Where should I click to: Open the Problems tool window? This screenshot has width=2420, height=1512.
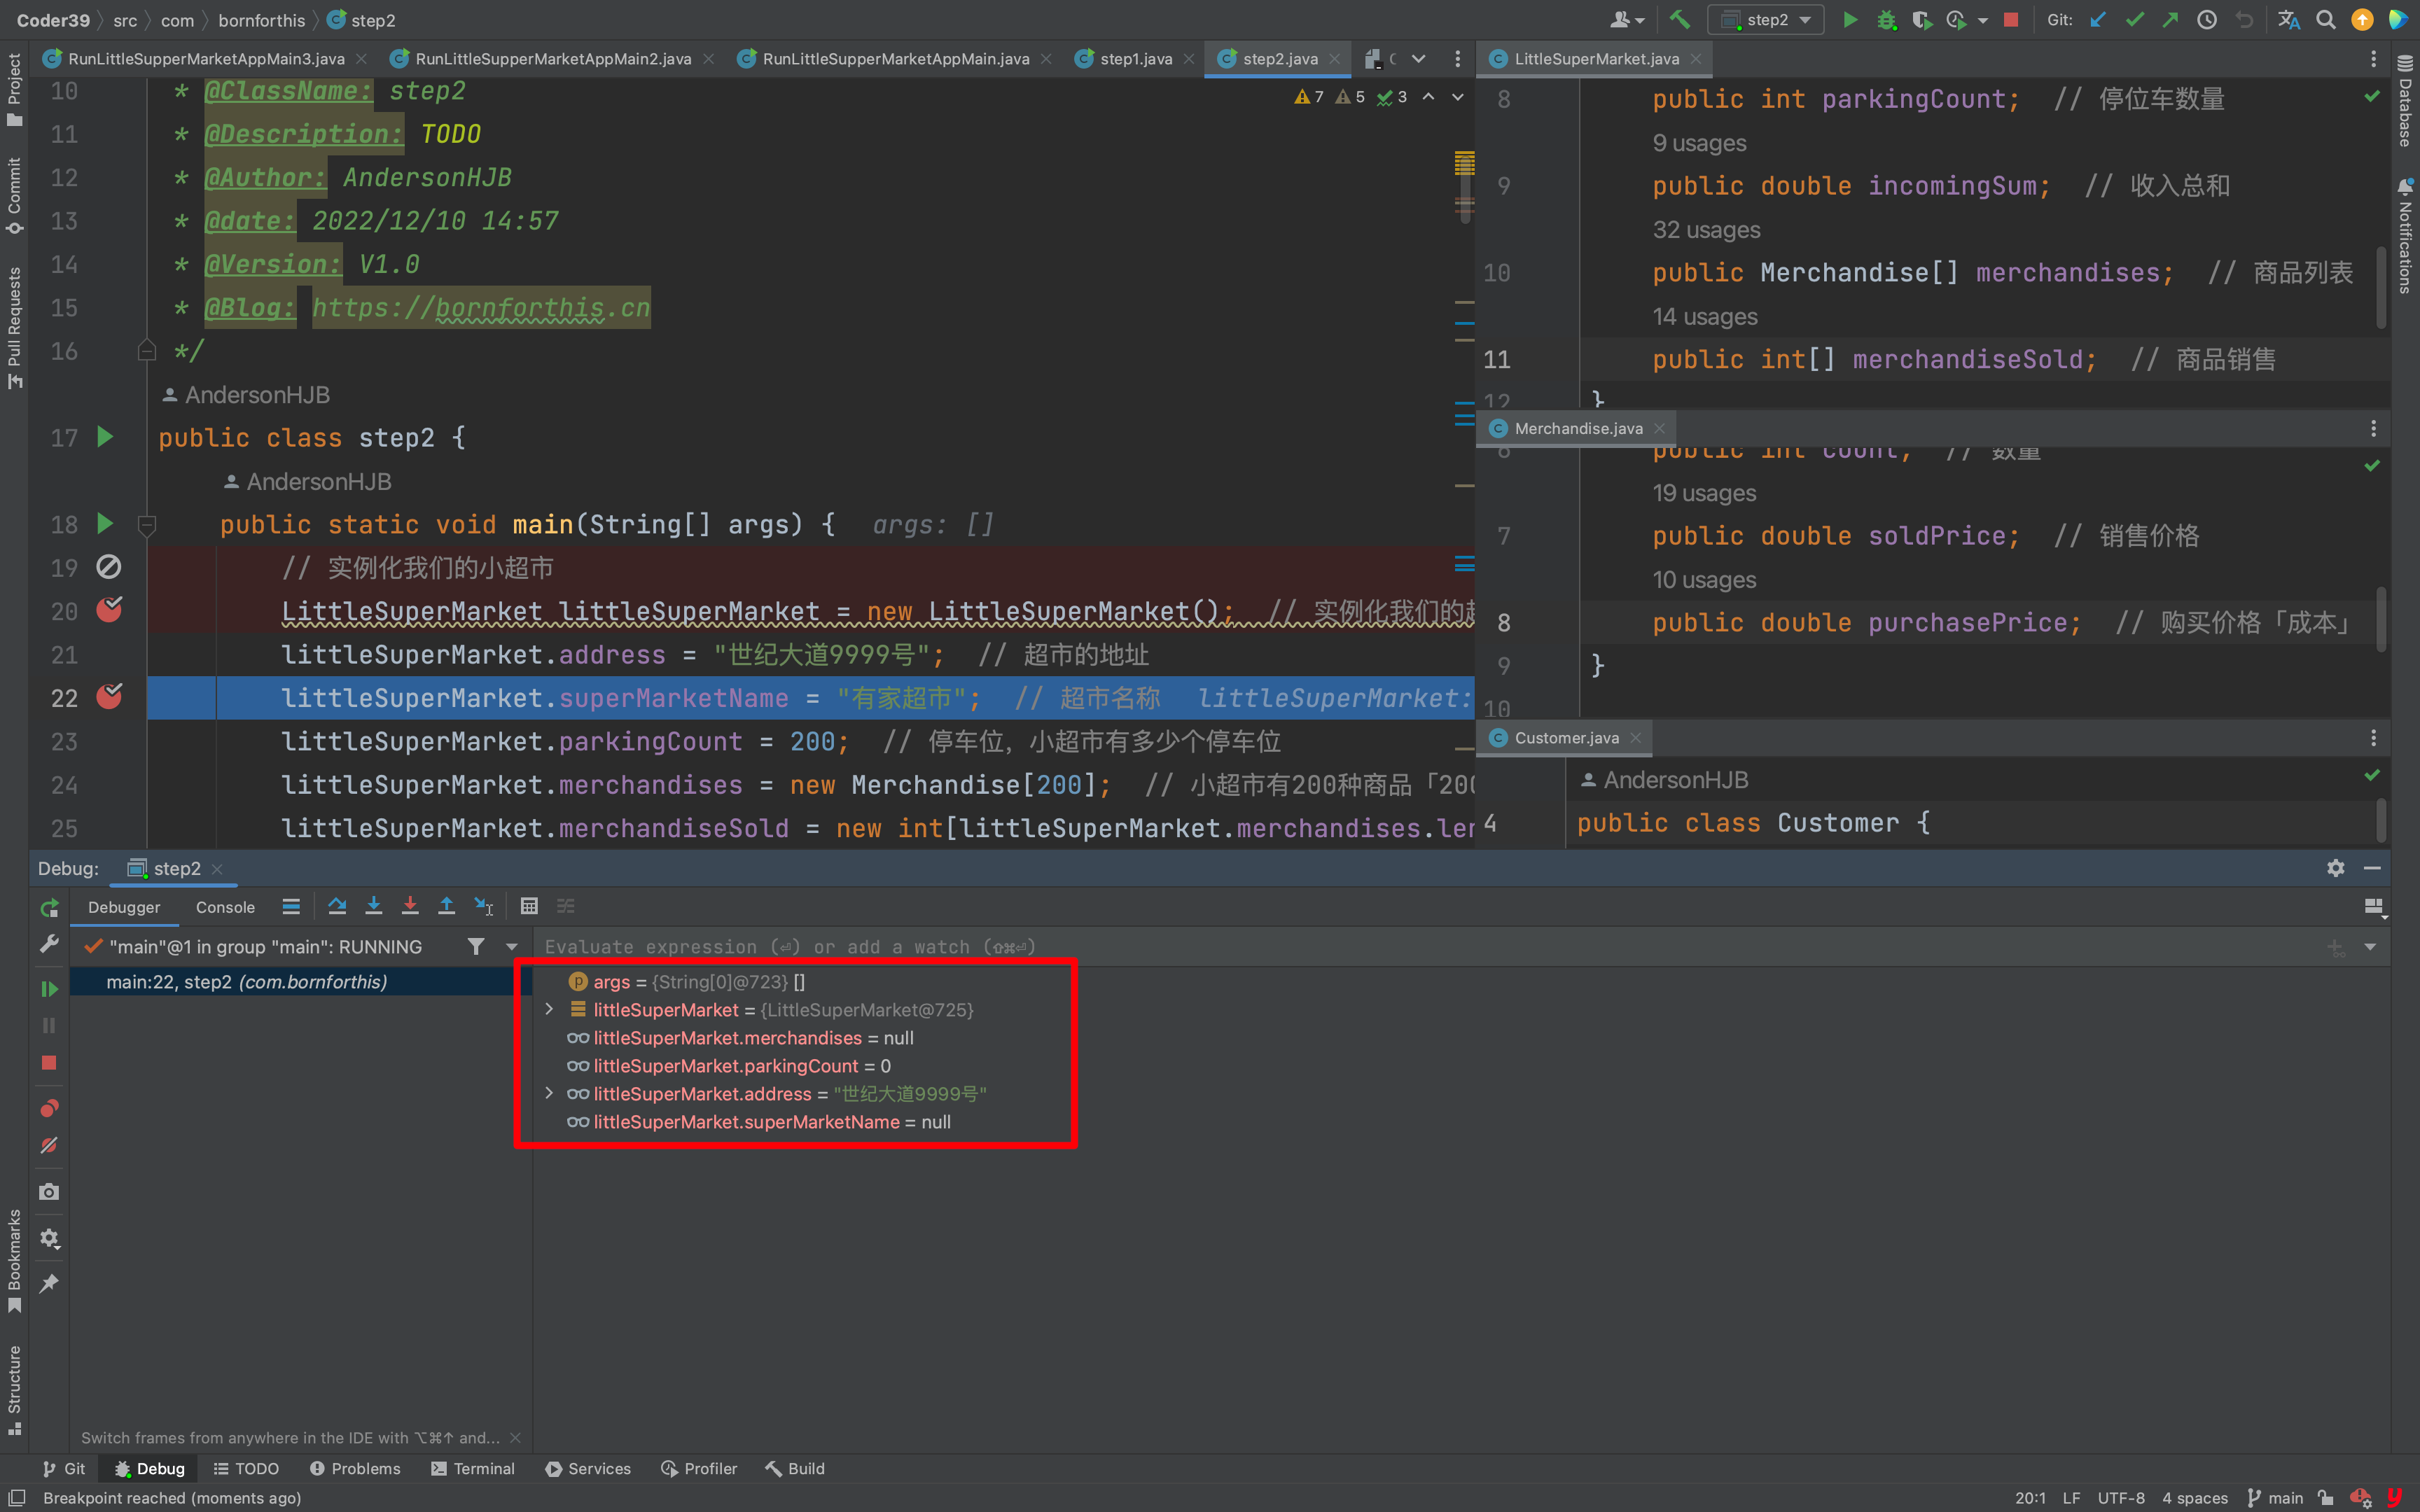[354, 1468]
